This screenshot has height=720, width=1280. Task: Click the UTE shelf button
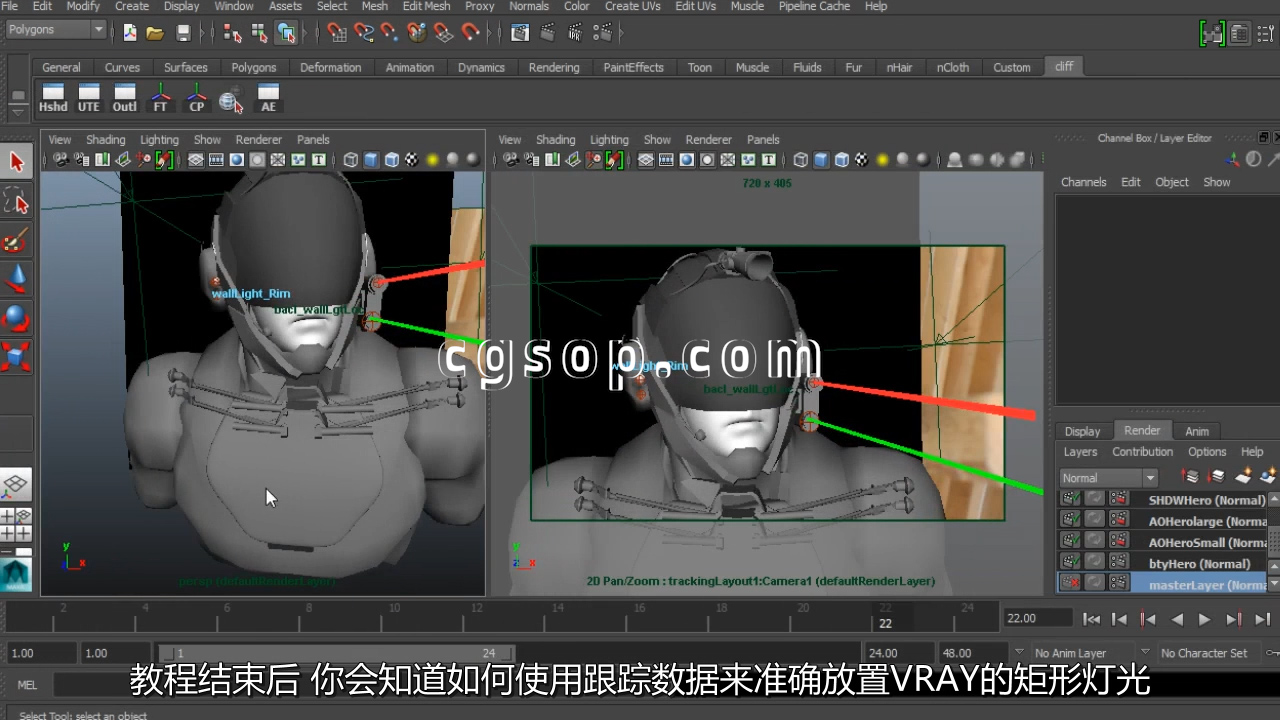89,98
